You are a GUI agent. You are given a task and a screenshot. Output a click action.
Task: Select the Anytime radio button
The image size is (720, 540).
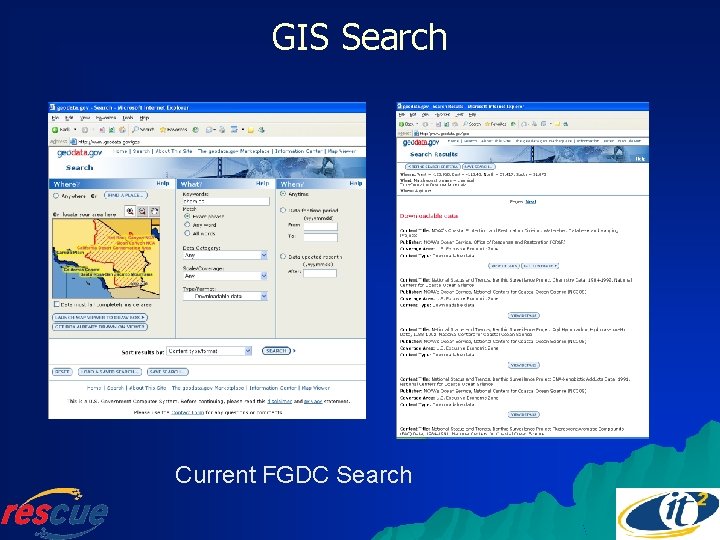coord(283,194)
